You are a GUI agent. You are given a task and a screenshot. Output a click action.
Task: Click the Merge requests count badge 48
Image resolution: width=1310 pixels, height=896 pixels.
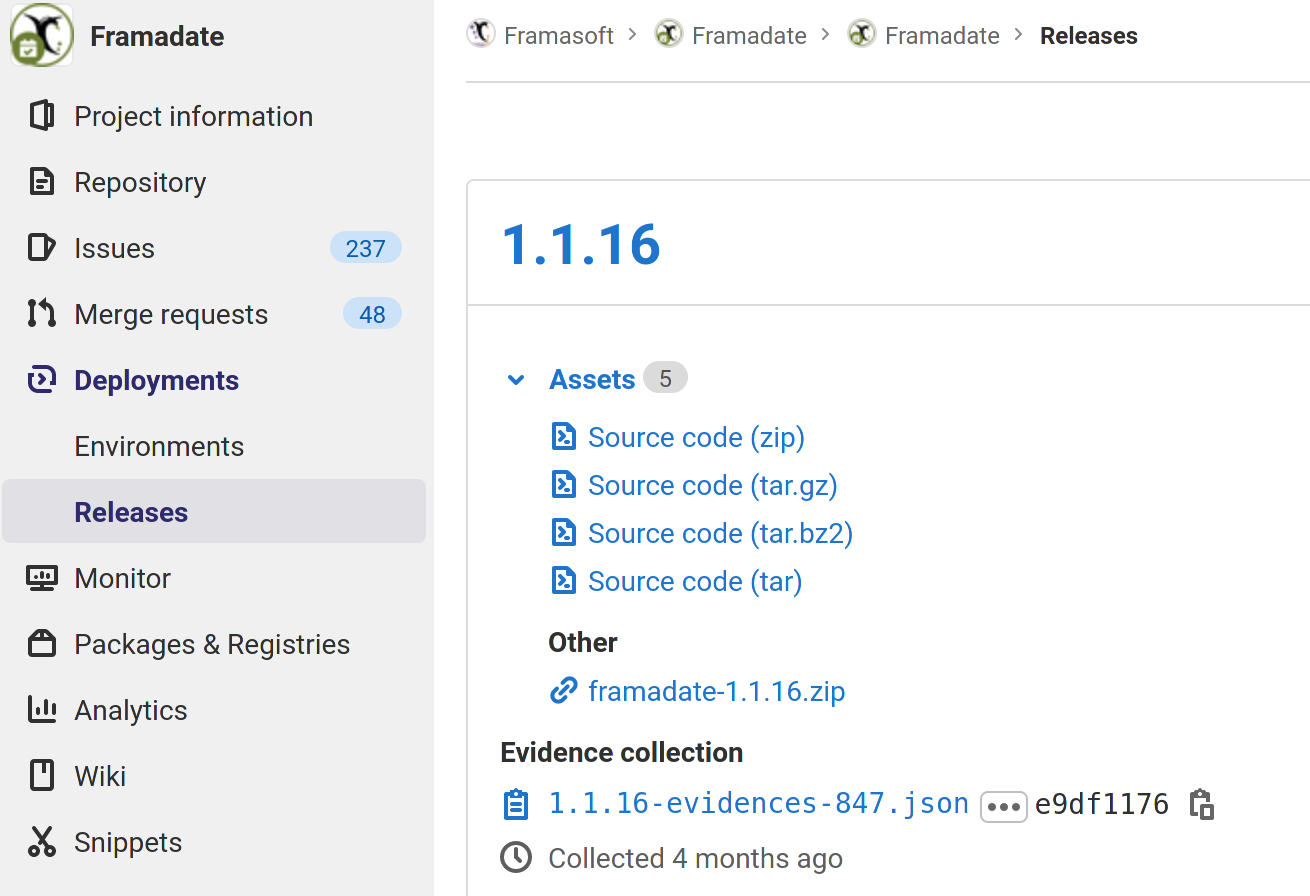click(x=372, y=314)
